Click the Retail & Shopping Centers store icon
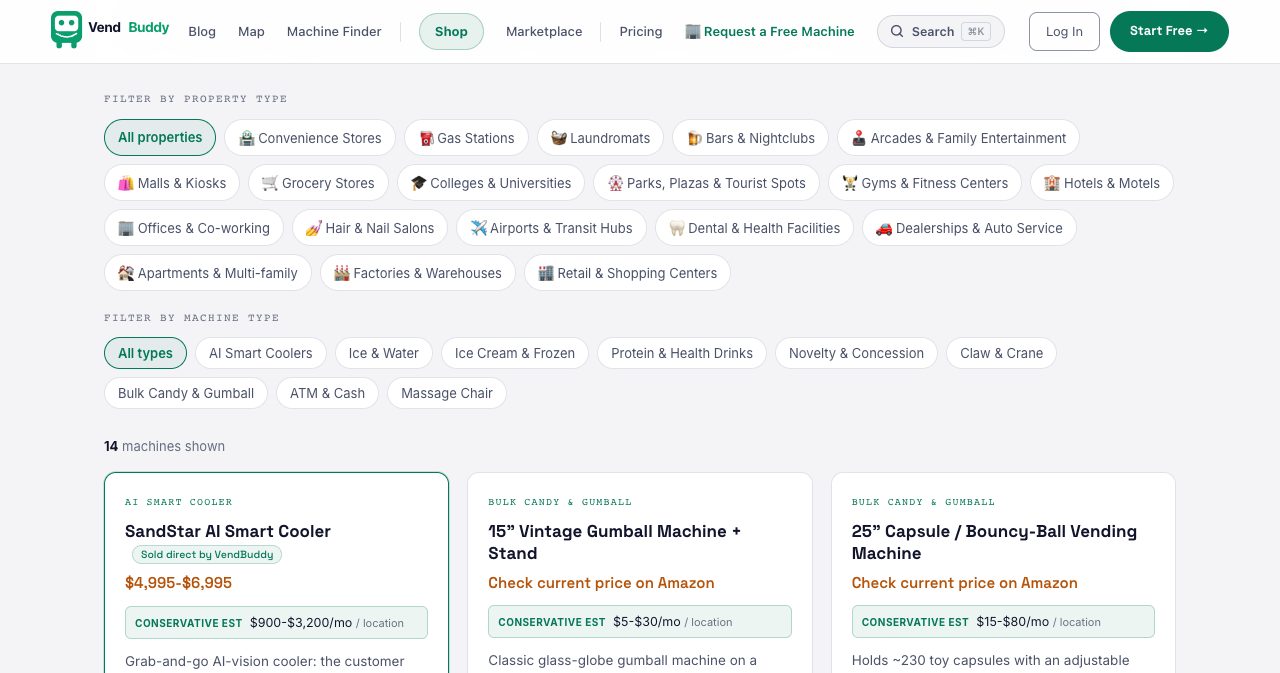 point(546,273)
